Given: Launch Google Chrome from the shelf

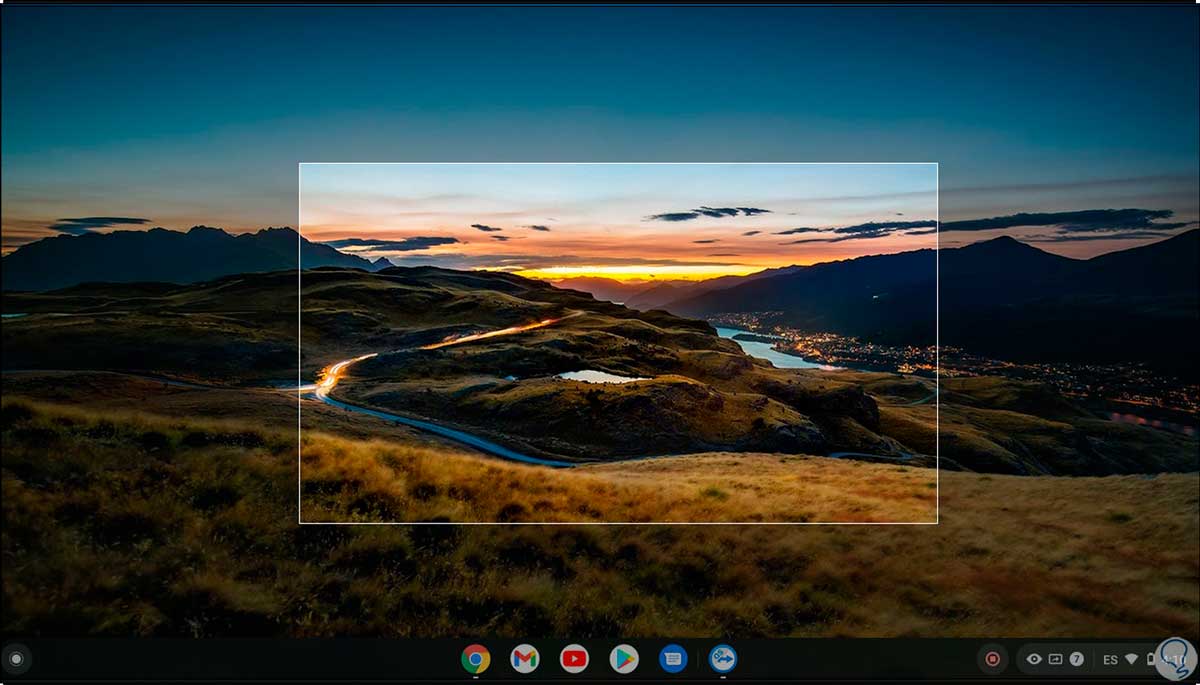Looking at the screenshot, I should [x=476, y=658].
